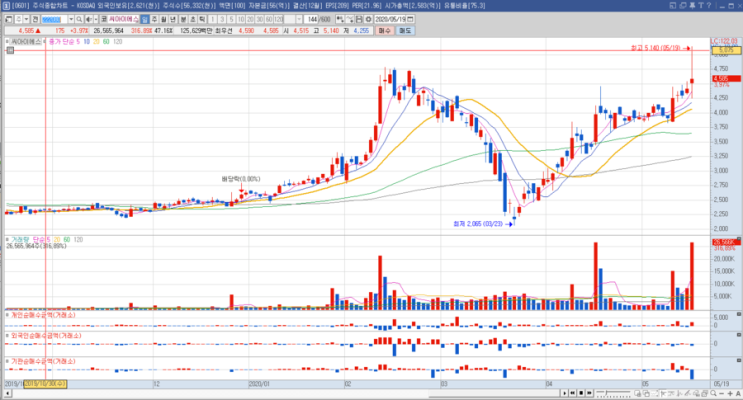Click the indicator add icon left of date field
Image resolution: width=743 pixels, height=400 pixels.
tap(340, 19)
